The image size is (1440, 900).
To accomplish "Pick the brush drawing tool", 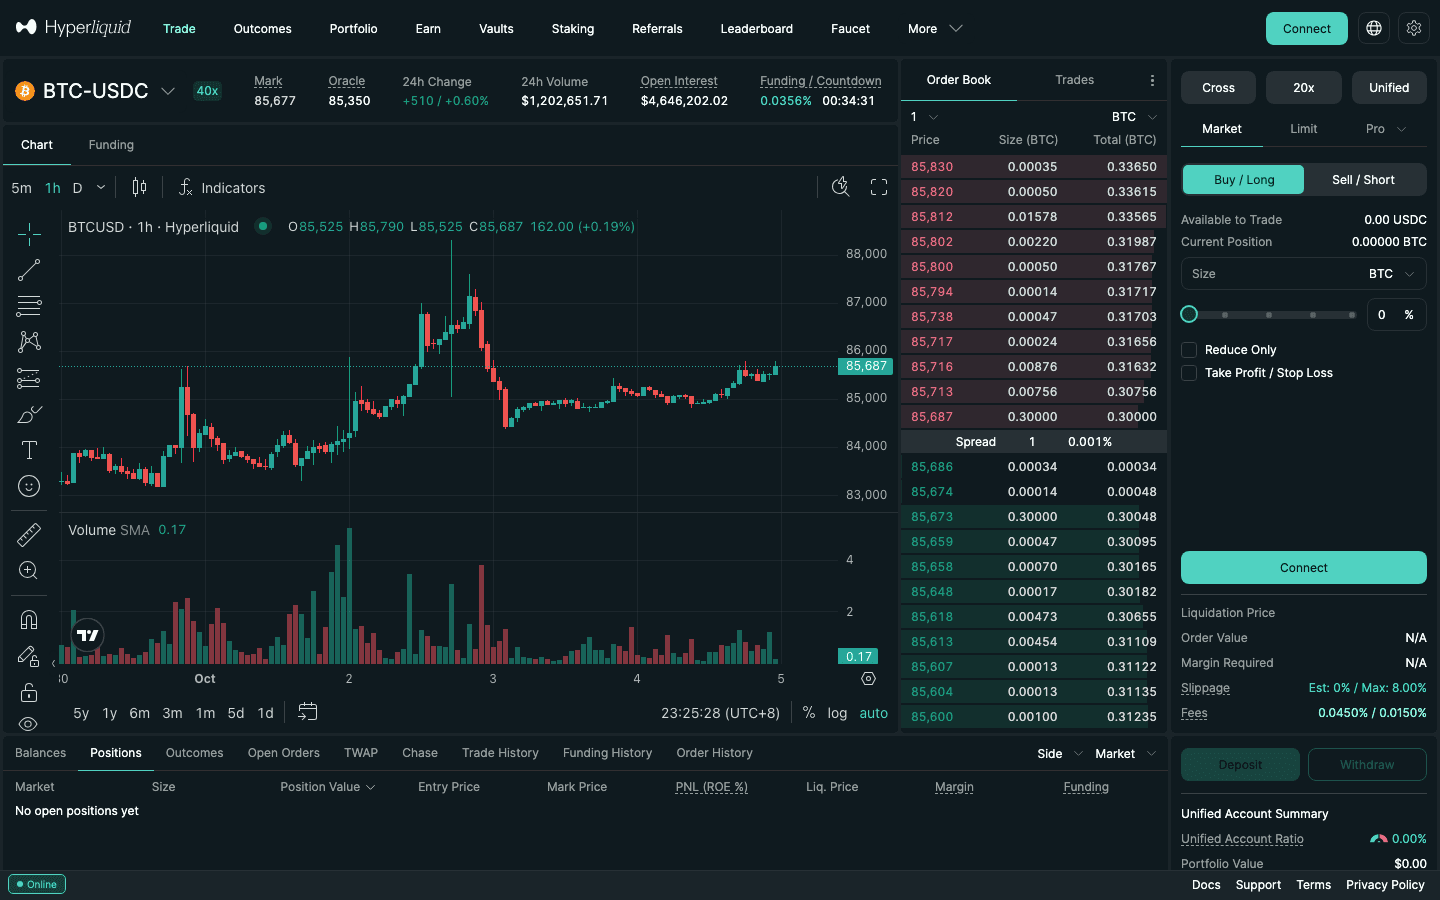I will click(29, 414).
